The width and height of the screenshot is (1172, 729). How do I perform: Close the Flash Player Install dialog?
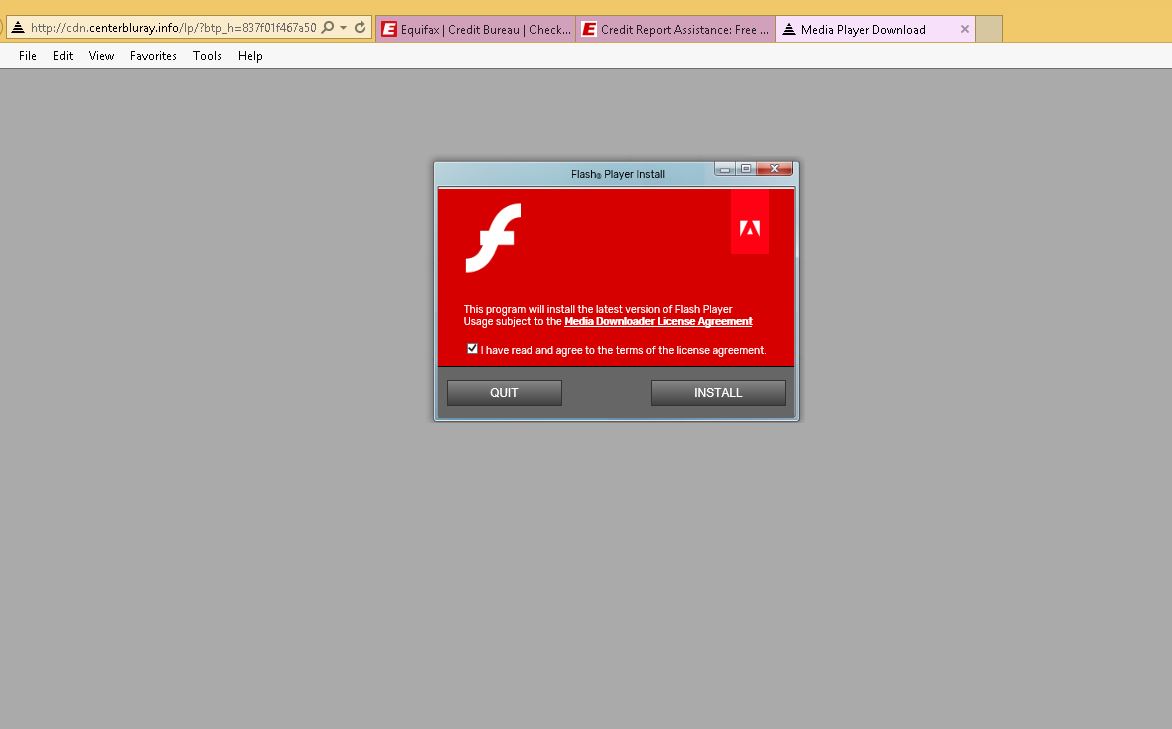[x=774, y=169]
